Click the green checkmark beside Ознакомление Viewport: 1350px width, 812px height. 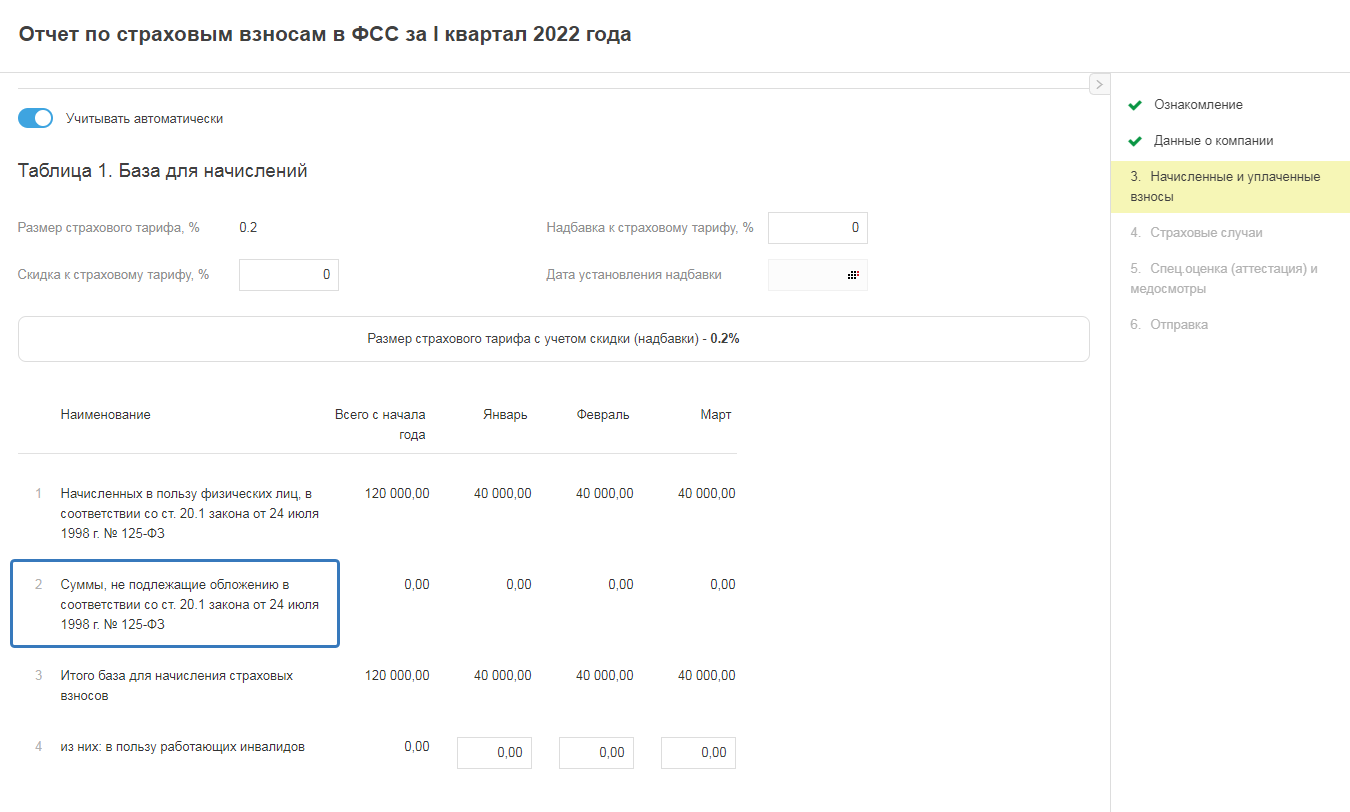coord(1135,105)
